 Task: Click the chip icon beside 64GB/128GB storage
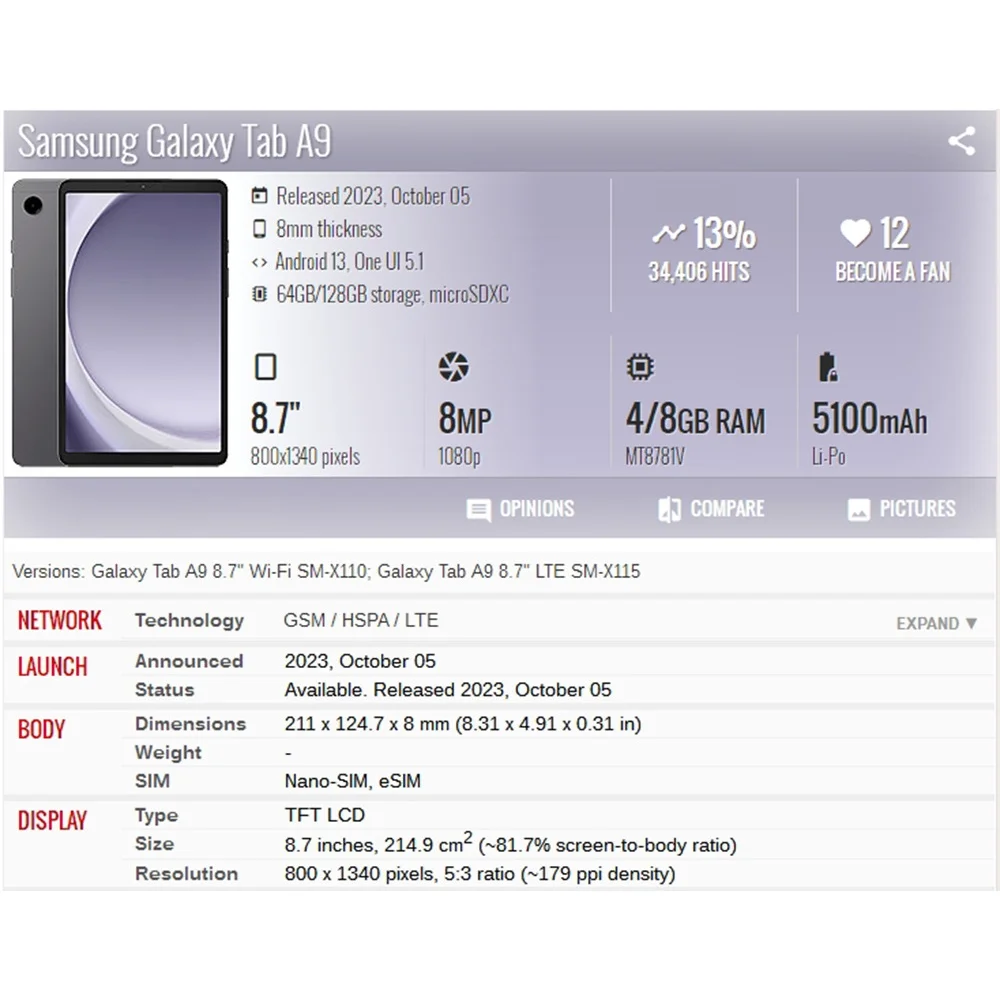coord(260,295)
